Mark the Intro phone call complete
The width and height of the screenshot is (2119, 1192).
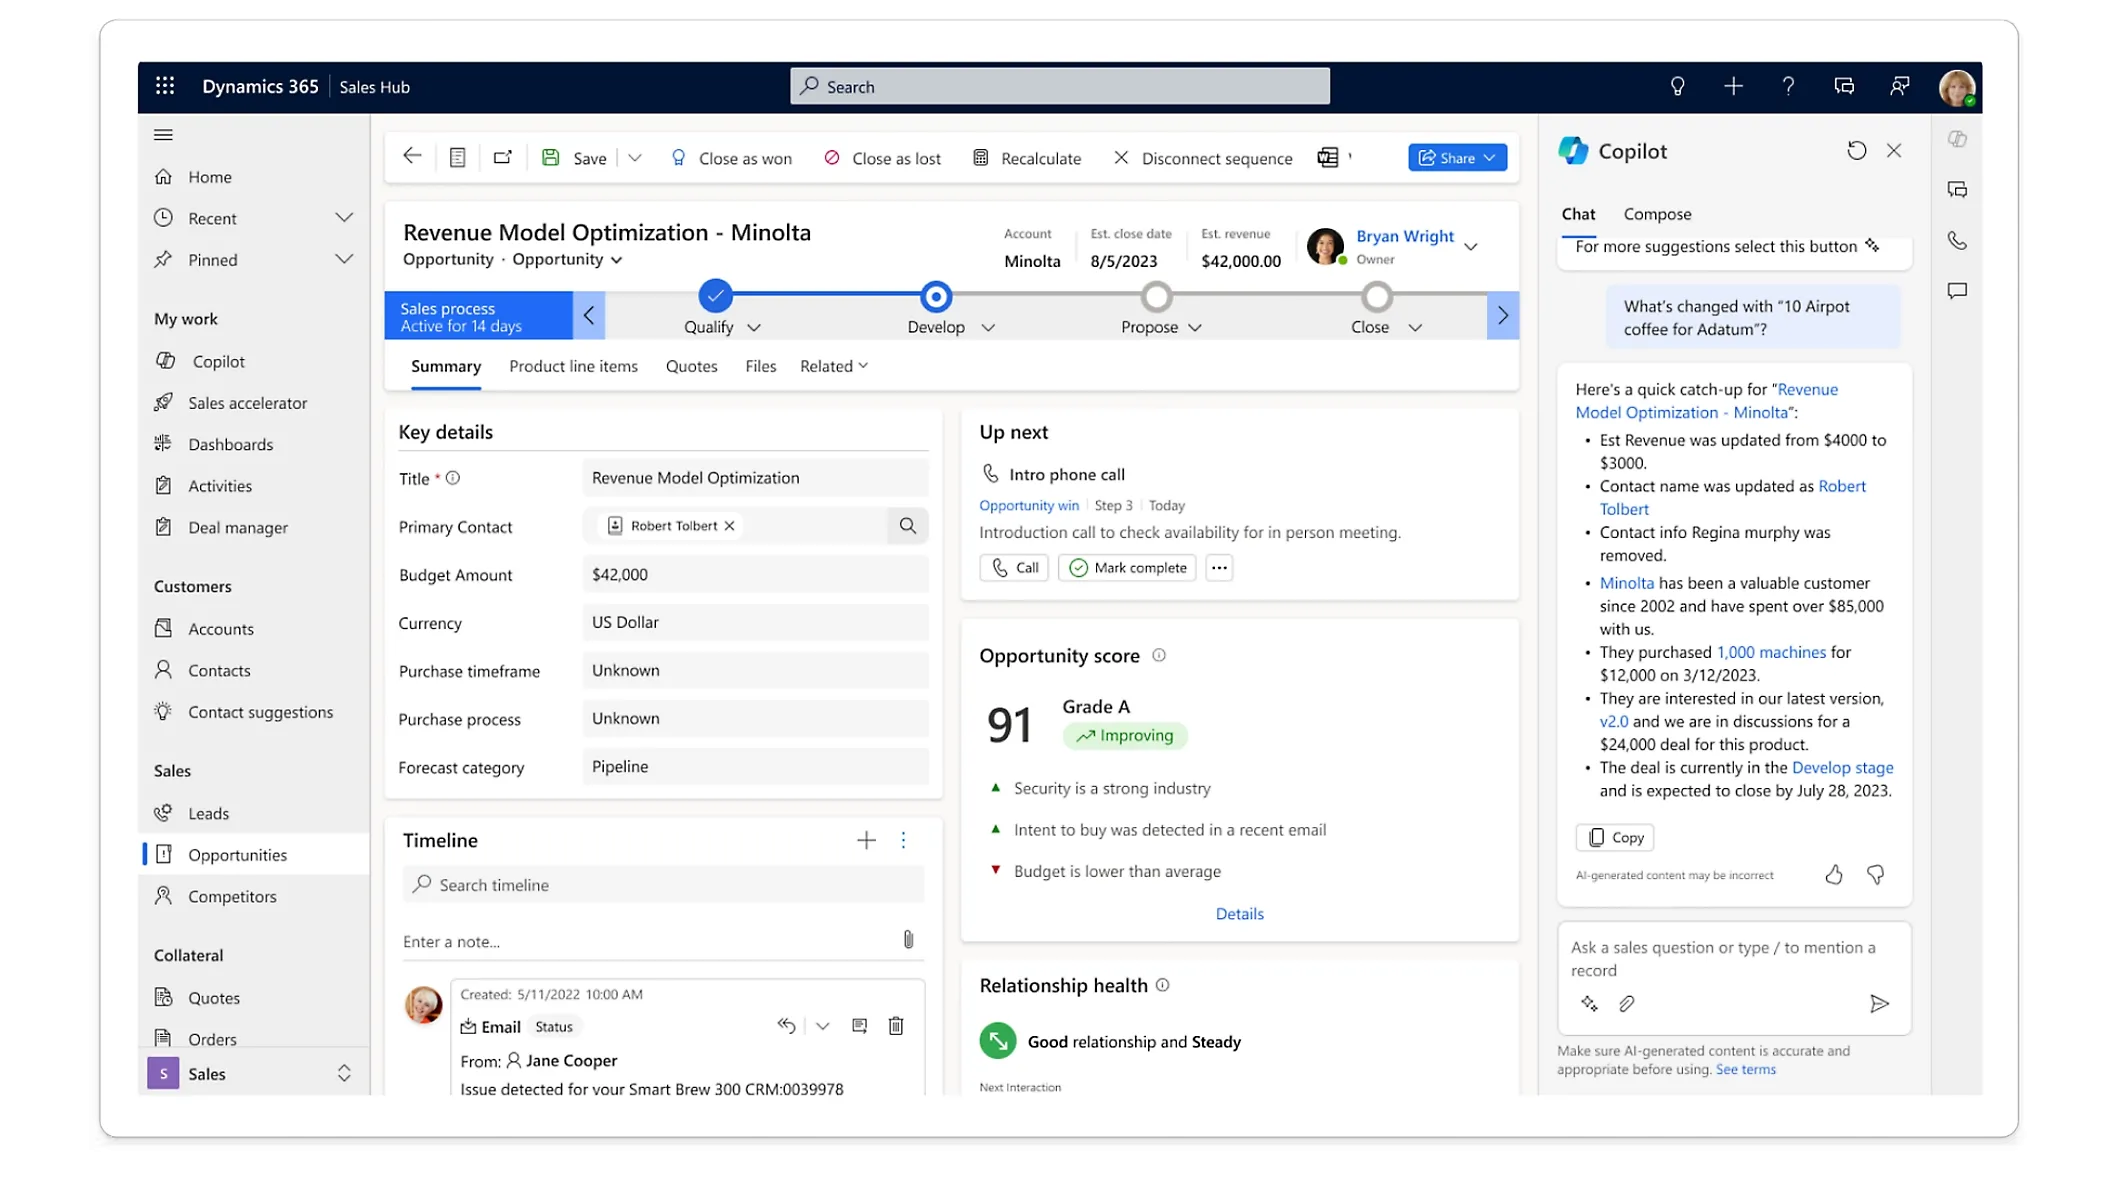pos(1126,567)
